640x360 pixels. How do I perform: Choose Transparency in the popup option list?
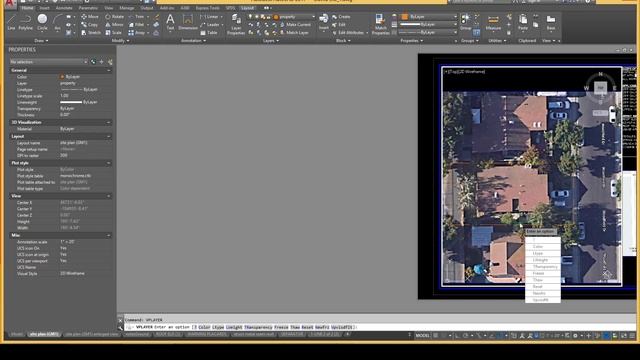(542, 267)
